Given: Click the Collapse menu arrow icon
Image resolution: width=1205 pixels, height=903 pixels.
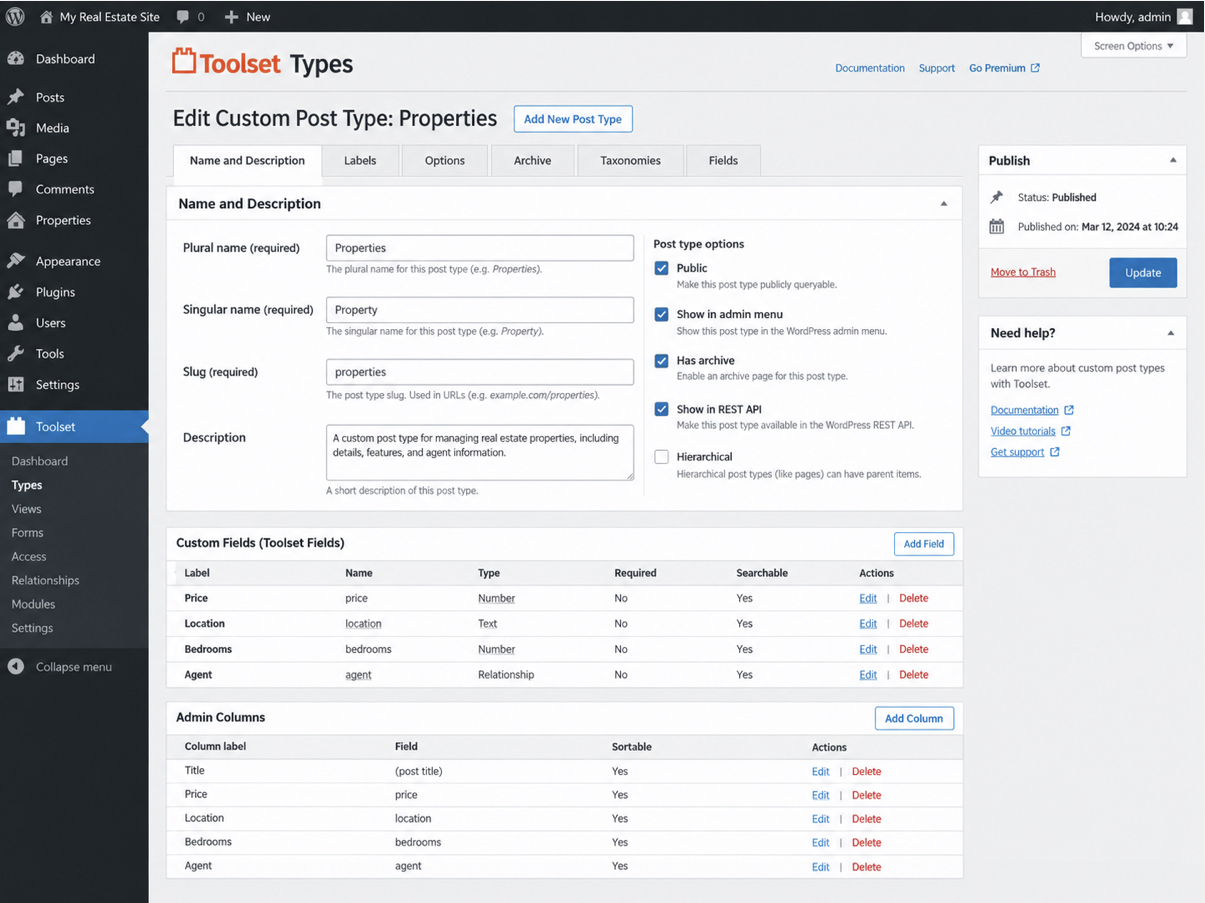Looking at the screenshot, I should click(15, 667).
